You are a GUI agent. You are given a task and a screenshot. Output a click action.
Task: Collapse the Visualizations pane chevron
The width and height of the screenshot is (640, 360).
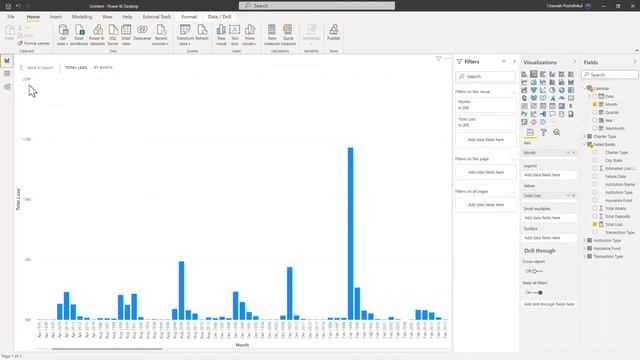[x=575, y=62]
